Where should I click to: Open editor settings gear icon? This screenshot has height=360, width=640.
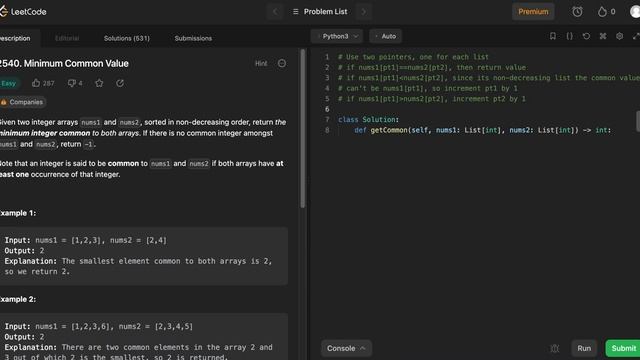[620, 36]
